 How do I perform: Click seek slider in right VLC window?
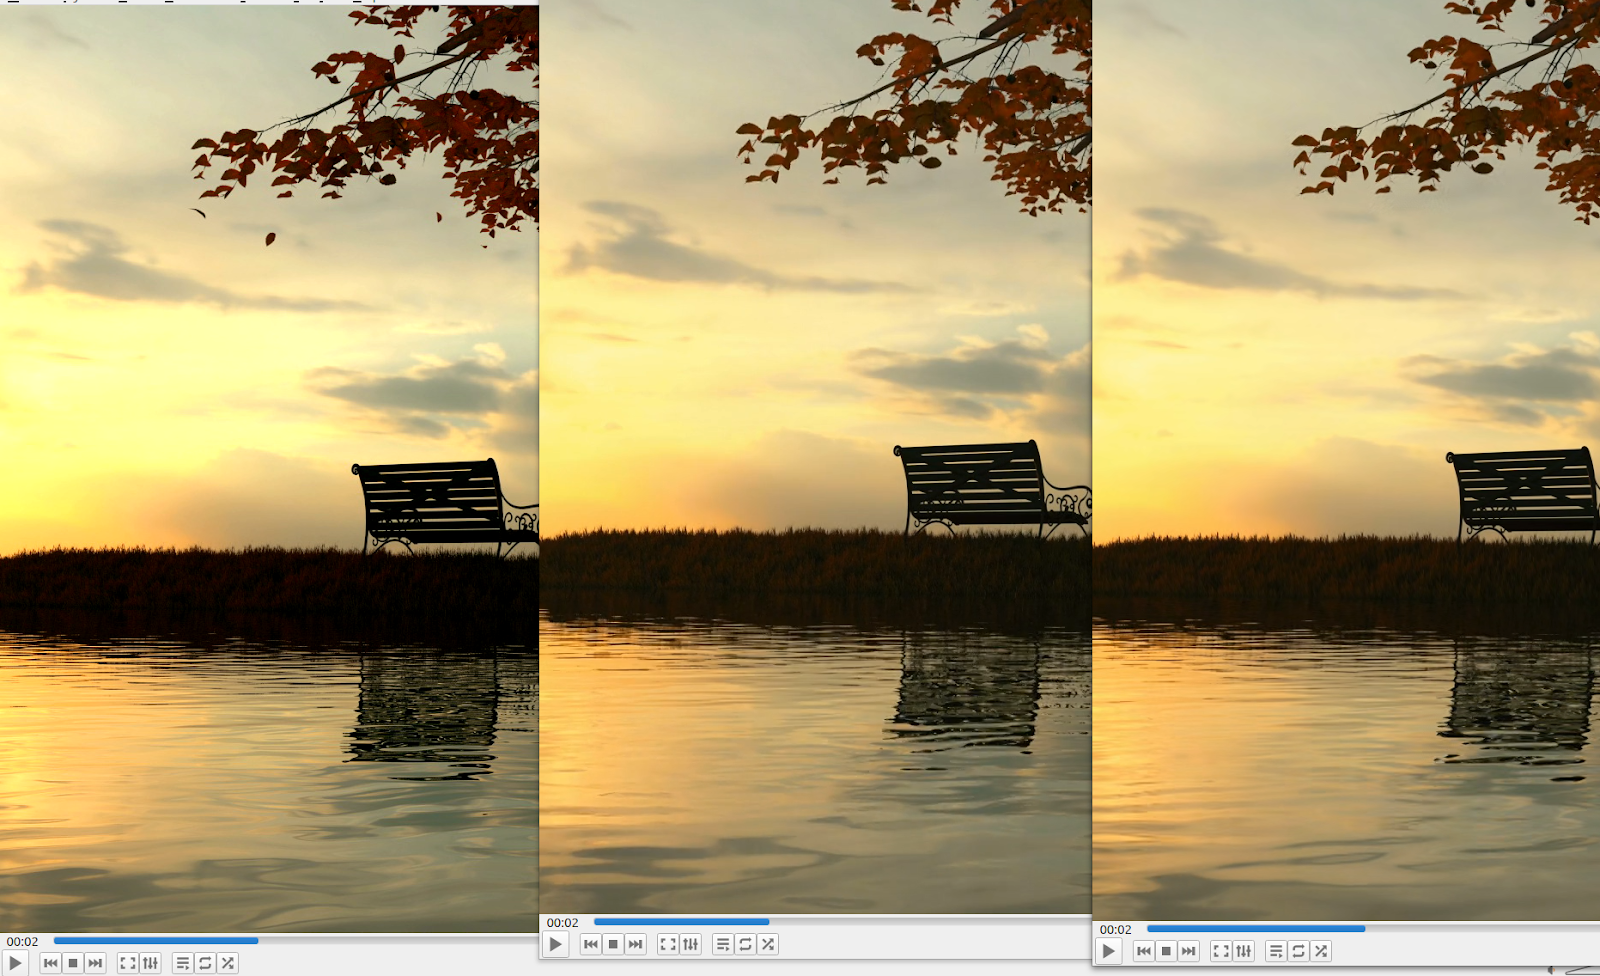(x=1373, y=929)
